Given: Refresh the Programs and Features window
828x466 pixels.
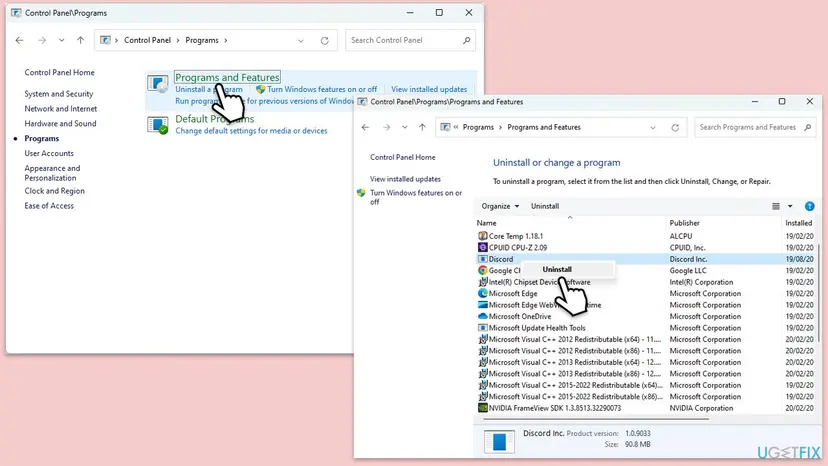Looking at the screenshot, I should coord(675,128).
